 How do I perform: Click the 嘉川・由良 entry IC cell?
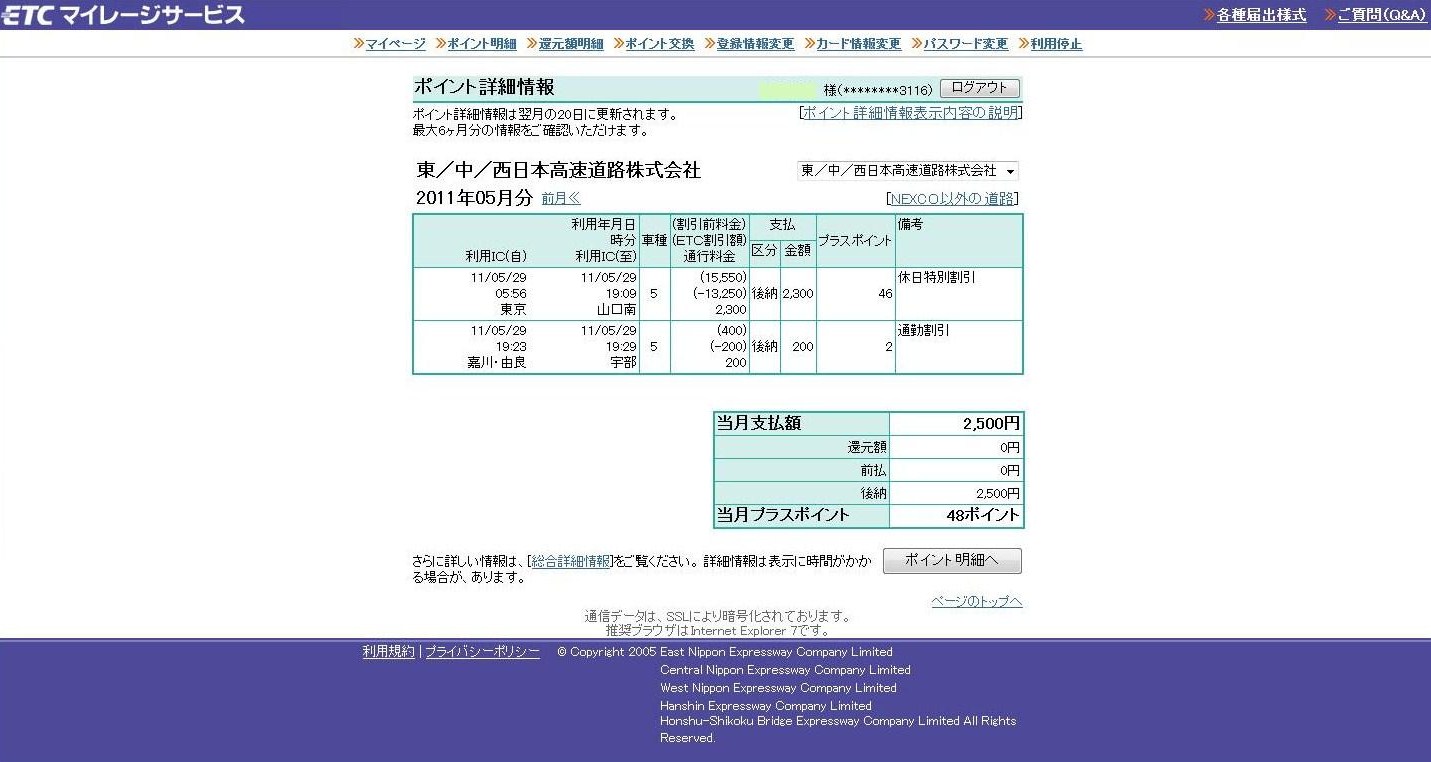(497, 363)
